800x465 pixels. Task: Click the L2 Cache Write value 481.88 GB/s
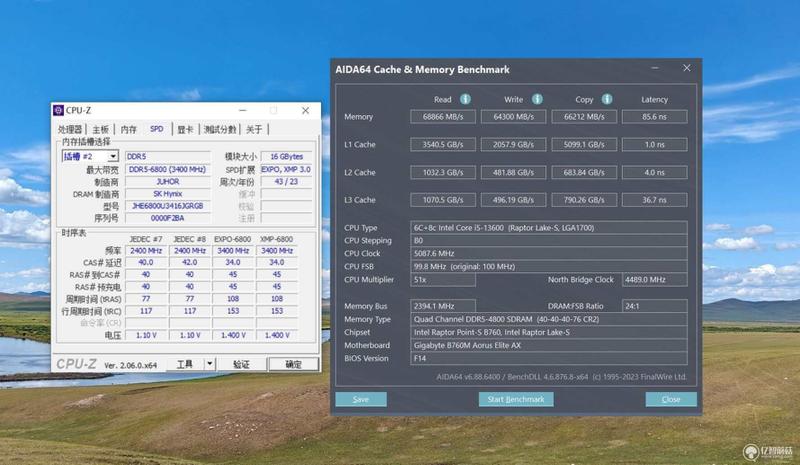click(513, 173)
